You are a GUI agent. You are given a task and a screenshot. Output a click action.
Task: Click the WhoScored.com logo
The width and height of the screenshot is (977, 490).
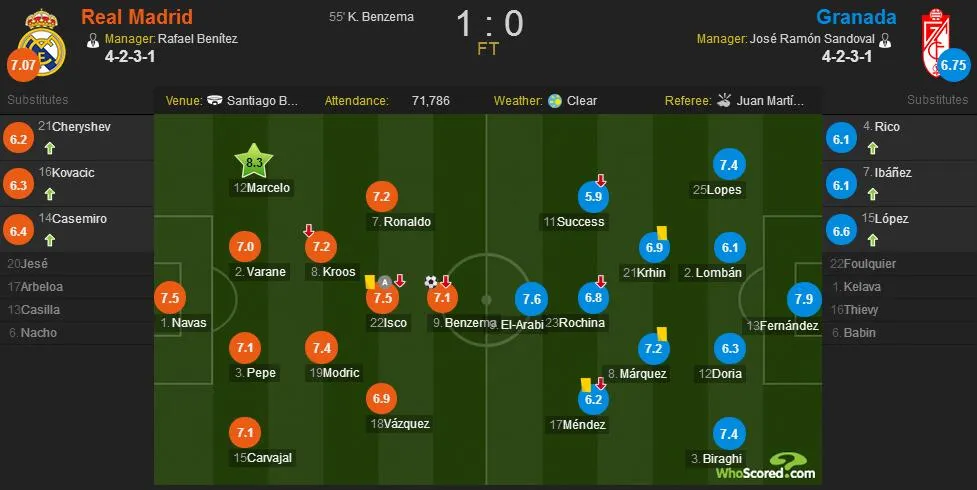765,467
